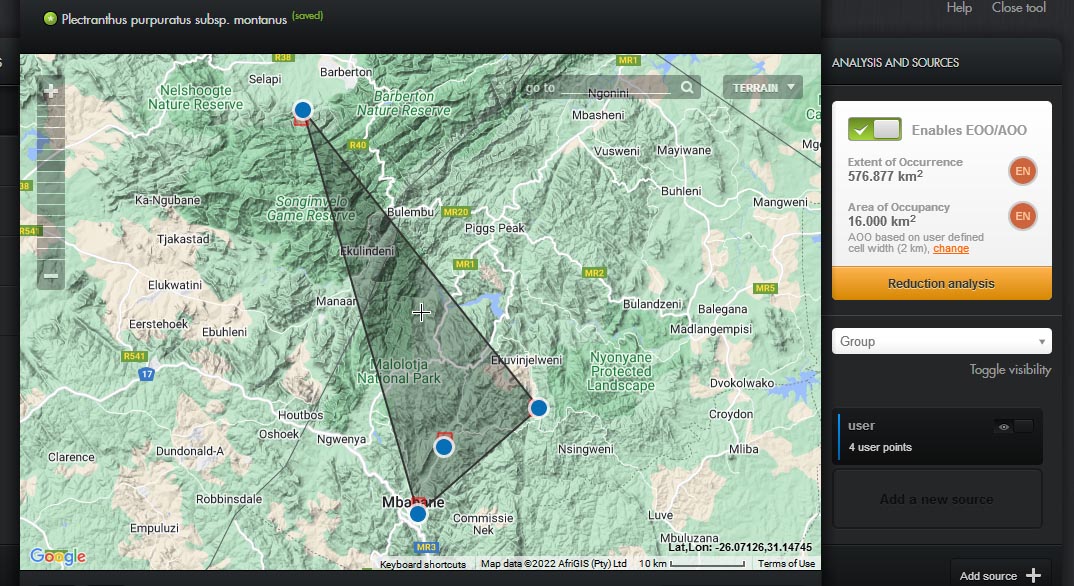Open the TERRAIN map type dropdown
Viewport: 1074px width, 586px height.
pyautogui.click(x=762, y=88)
